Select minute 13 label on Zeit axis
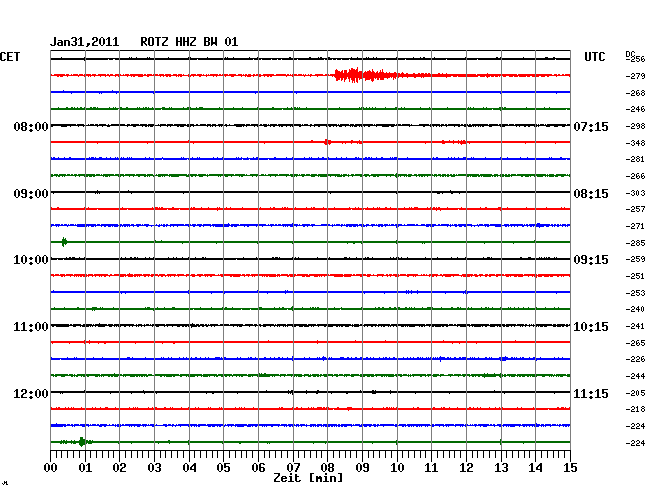This screenshot has height=494, width=650. click(501, 468)
